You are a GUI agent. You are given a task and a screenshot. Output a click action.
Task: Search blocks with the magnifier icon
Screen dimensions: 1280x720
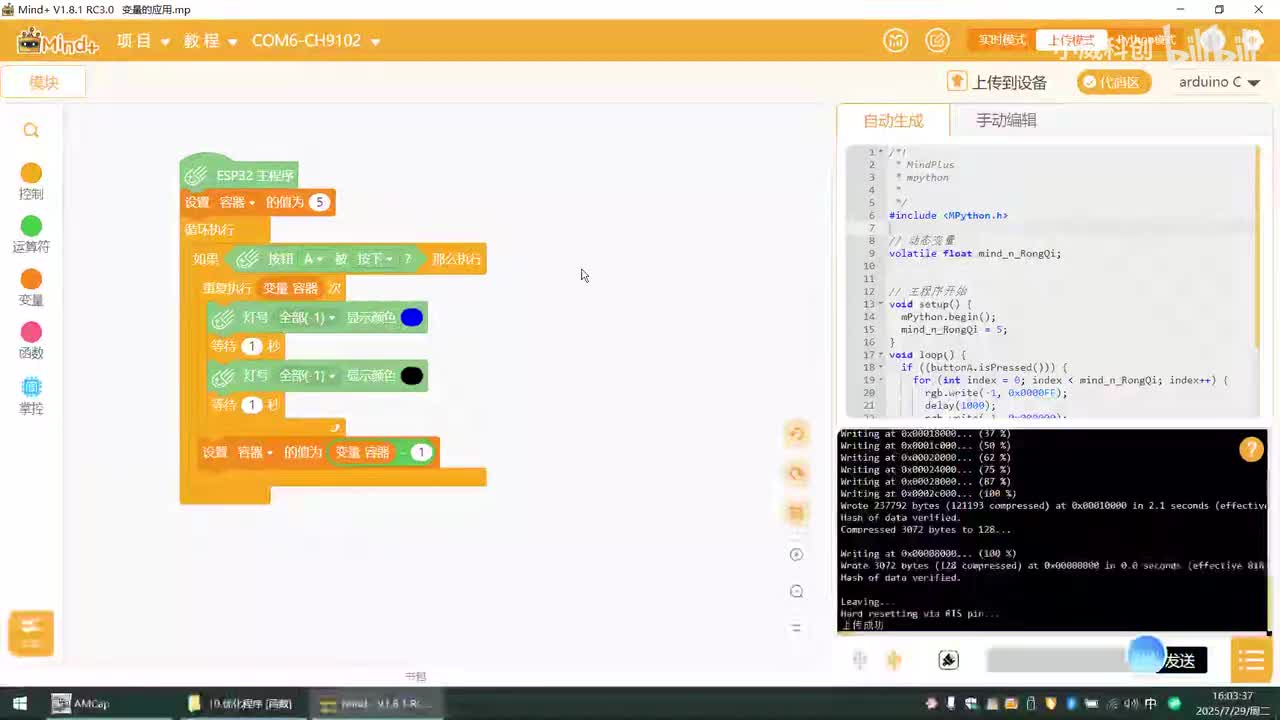pos(31,130)
